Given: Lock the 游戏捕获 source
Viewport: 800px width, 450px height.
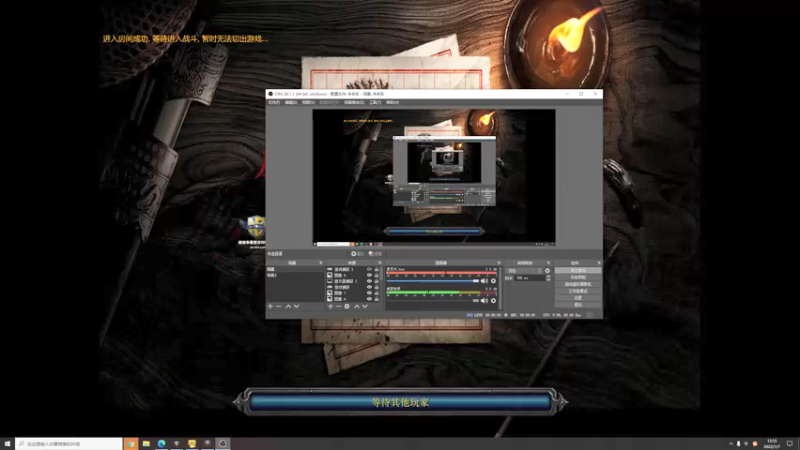Looking at the screenshot, I should click(377, 287).
